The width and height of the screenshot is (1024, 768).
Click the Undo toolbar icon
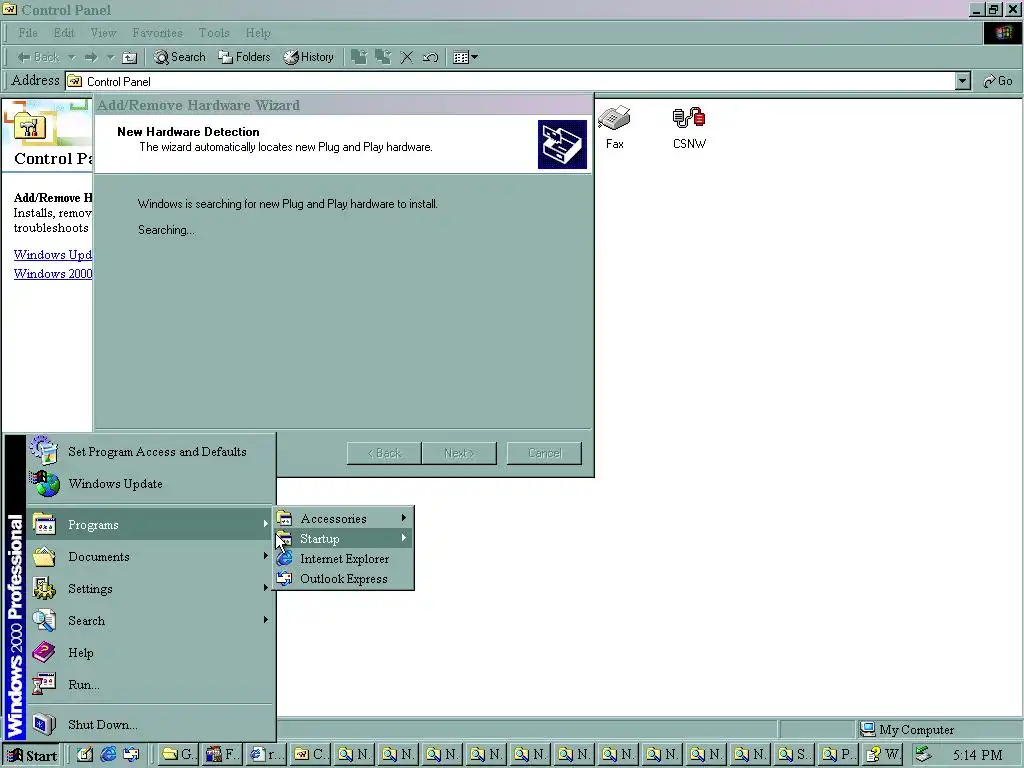[x=430, y=57]
